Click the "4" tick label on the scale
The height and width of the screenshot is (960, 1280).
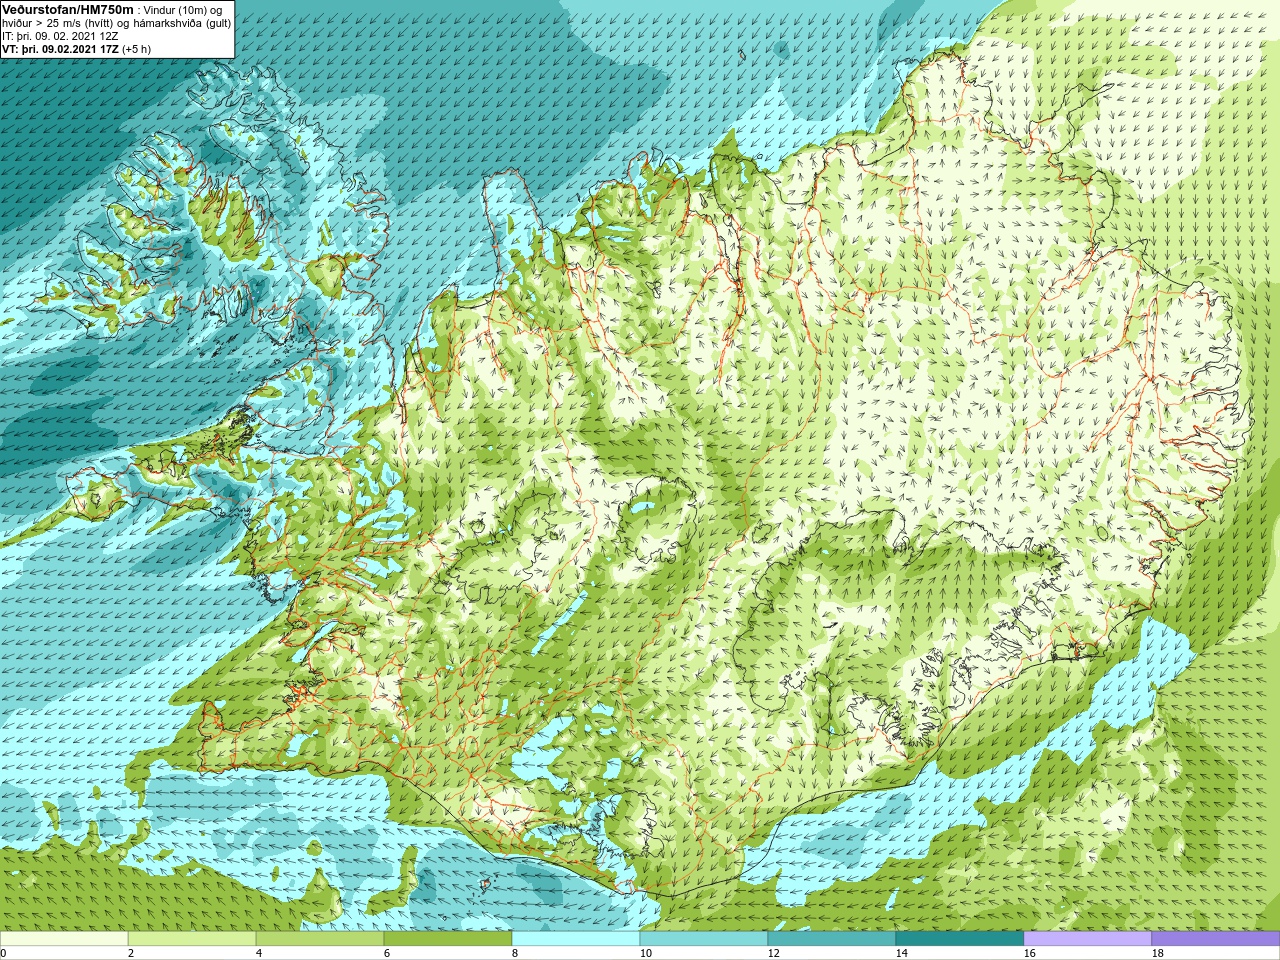(x=259, y=953)
